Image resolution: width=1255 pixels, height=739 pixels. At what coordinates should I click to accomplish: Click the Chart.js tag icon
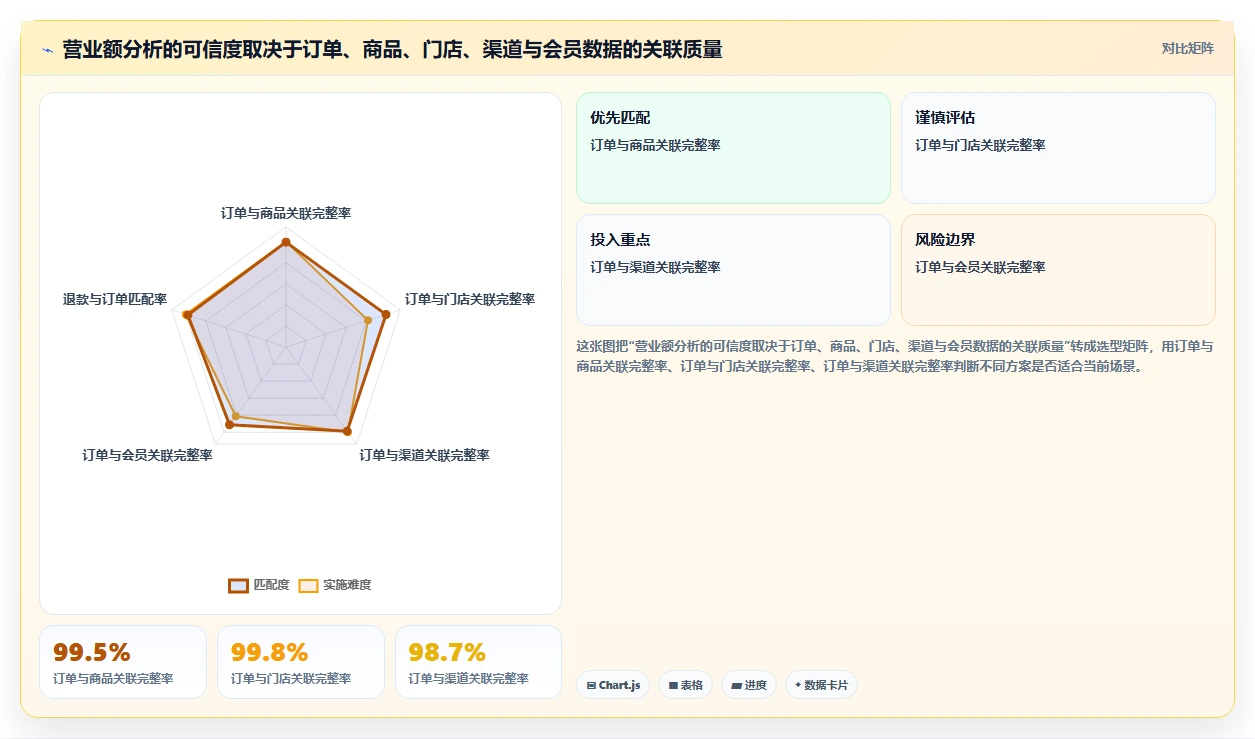point(591,686)
